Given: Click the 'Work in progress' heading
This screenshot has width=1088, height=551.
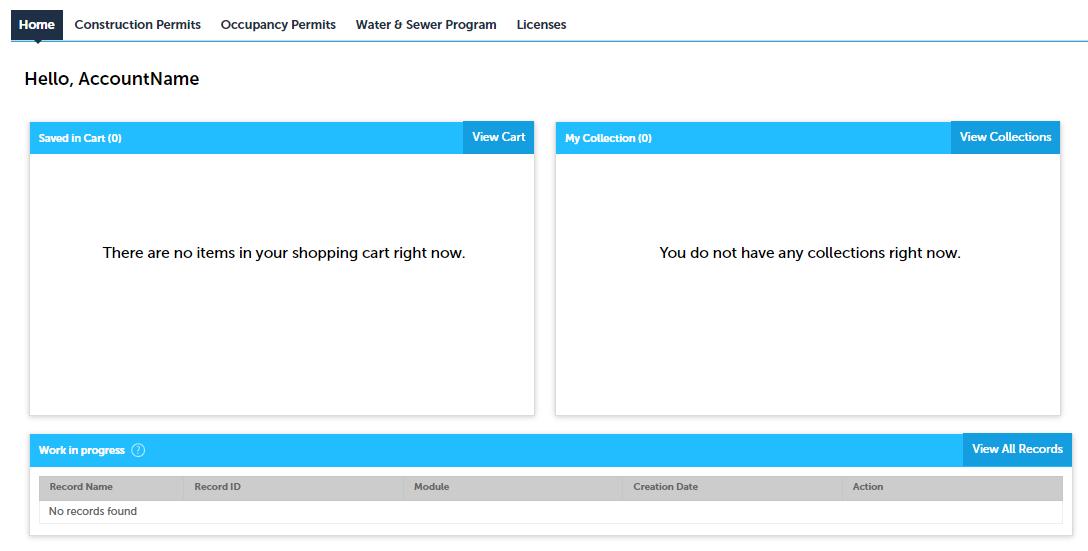Looking at the screenshot, I should (82, 450).
